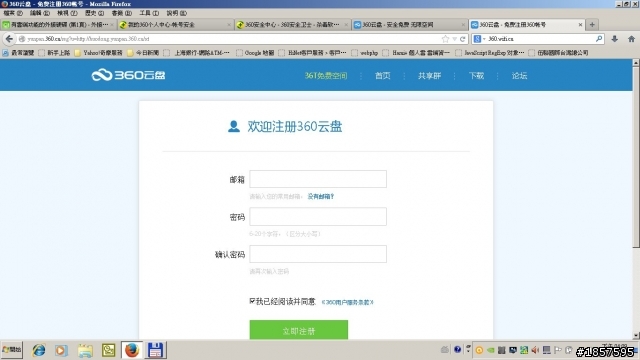Click the 密码 input field

point(318,216)
